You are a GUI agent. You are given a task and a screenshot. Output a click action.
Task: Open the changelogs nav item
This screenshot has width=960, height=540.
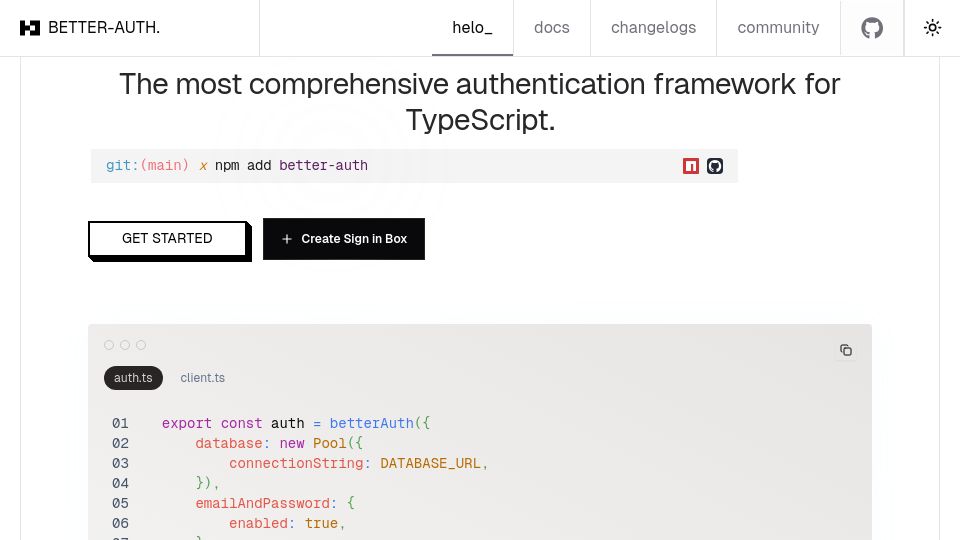(653, 28)
